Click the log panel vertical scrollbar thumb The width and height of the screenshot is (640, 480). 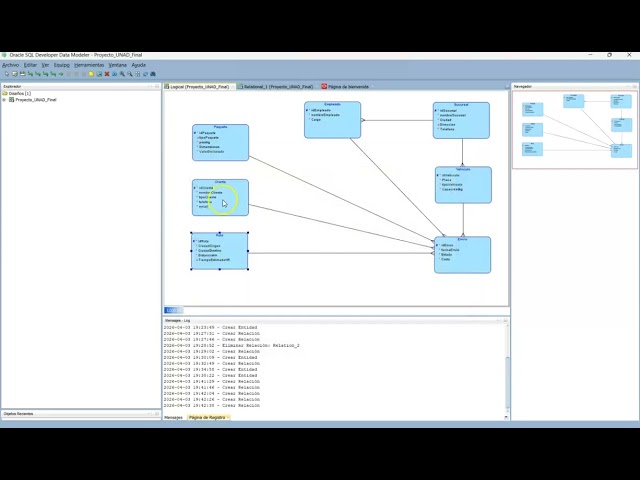(507, 382)
